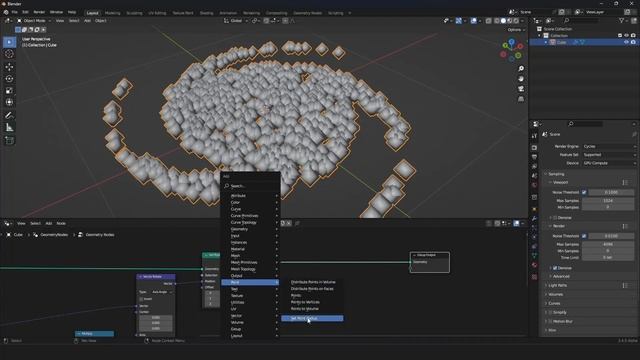Select the Measure tool

pyautogui.click(x=9, y=128)
